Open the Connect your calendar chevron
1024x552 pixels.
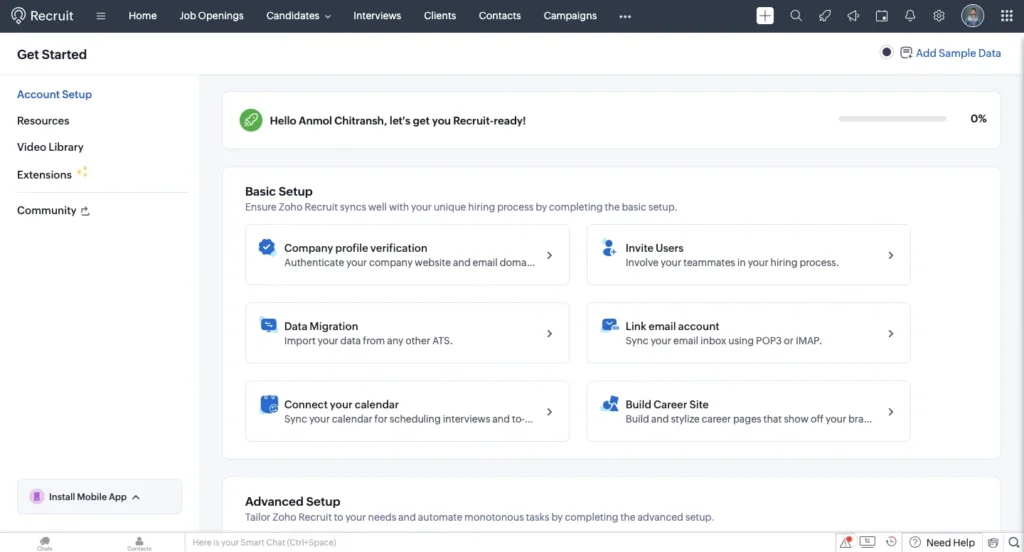[x=549, y=412]
